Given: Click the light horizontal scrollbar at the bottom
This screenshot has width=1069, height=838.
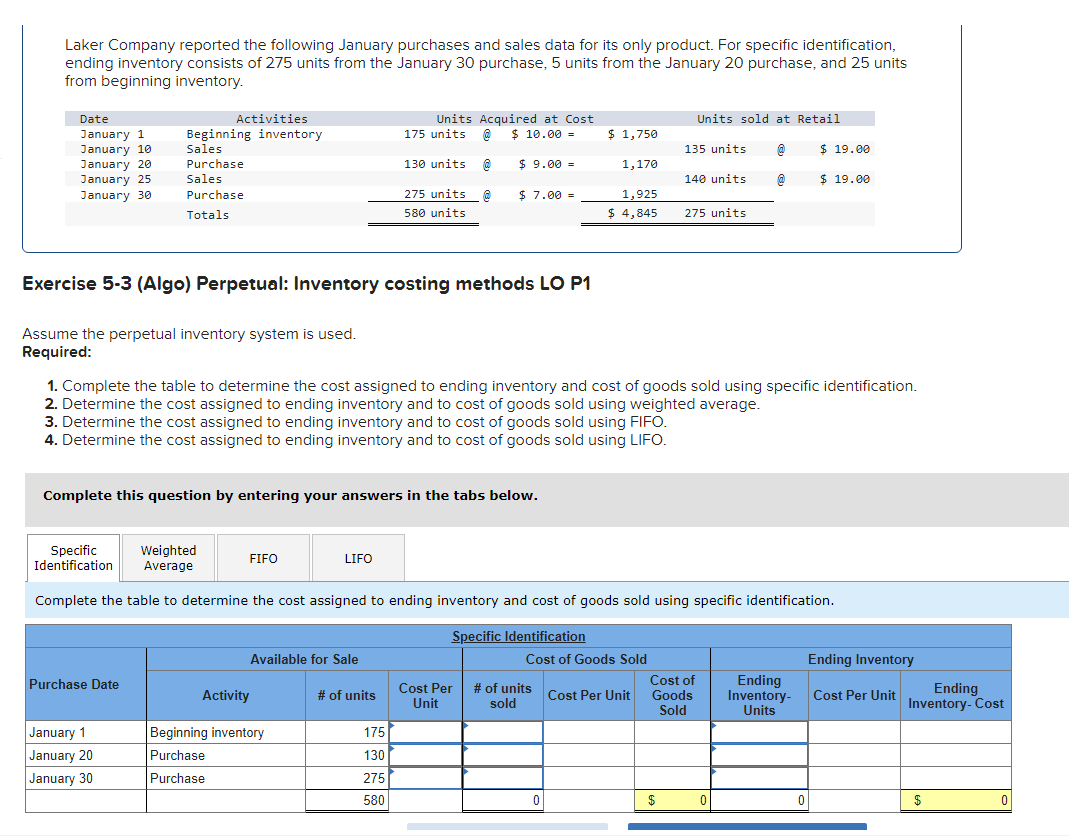Looking at the screenshot, I should [507, 824].
